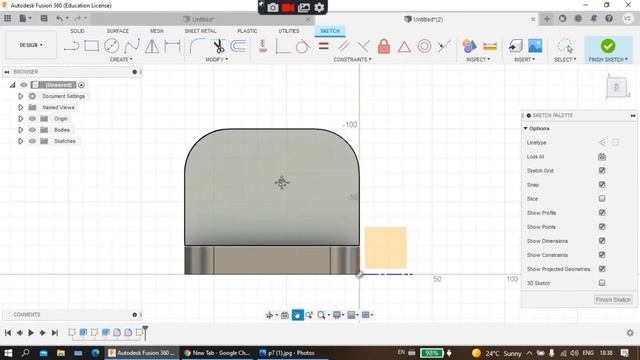Select the Fillet tool
Image resolution: width=640 pixels, height=360 pixels.
point(197,46)
